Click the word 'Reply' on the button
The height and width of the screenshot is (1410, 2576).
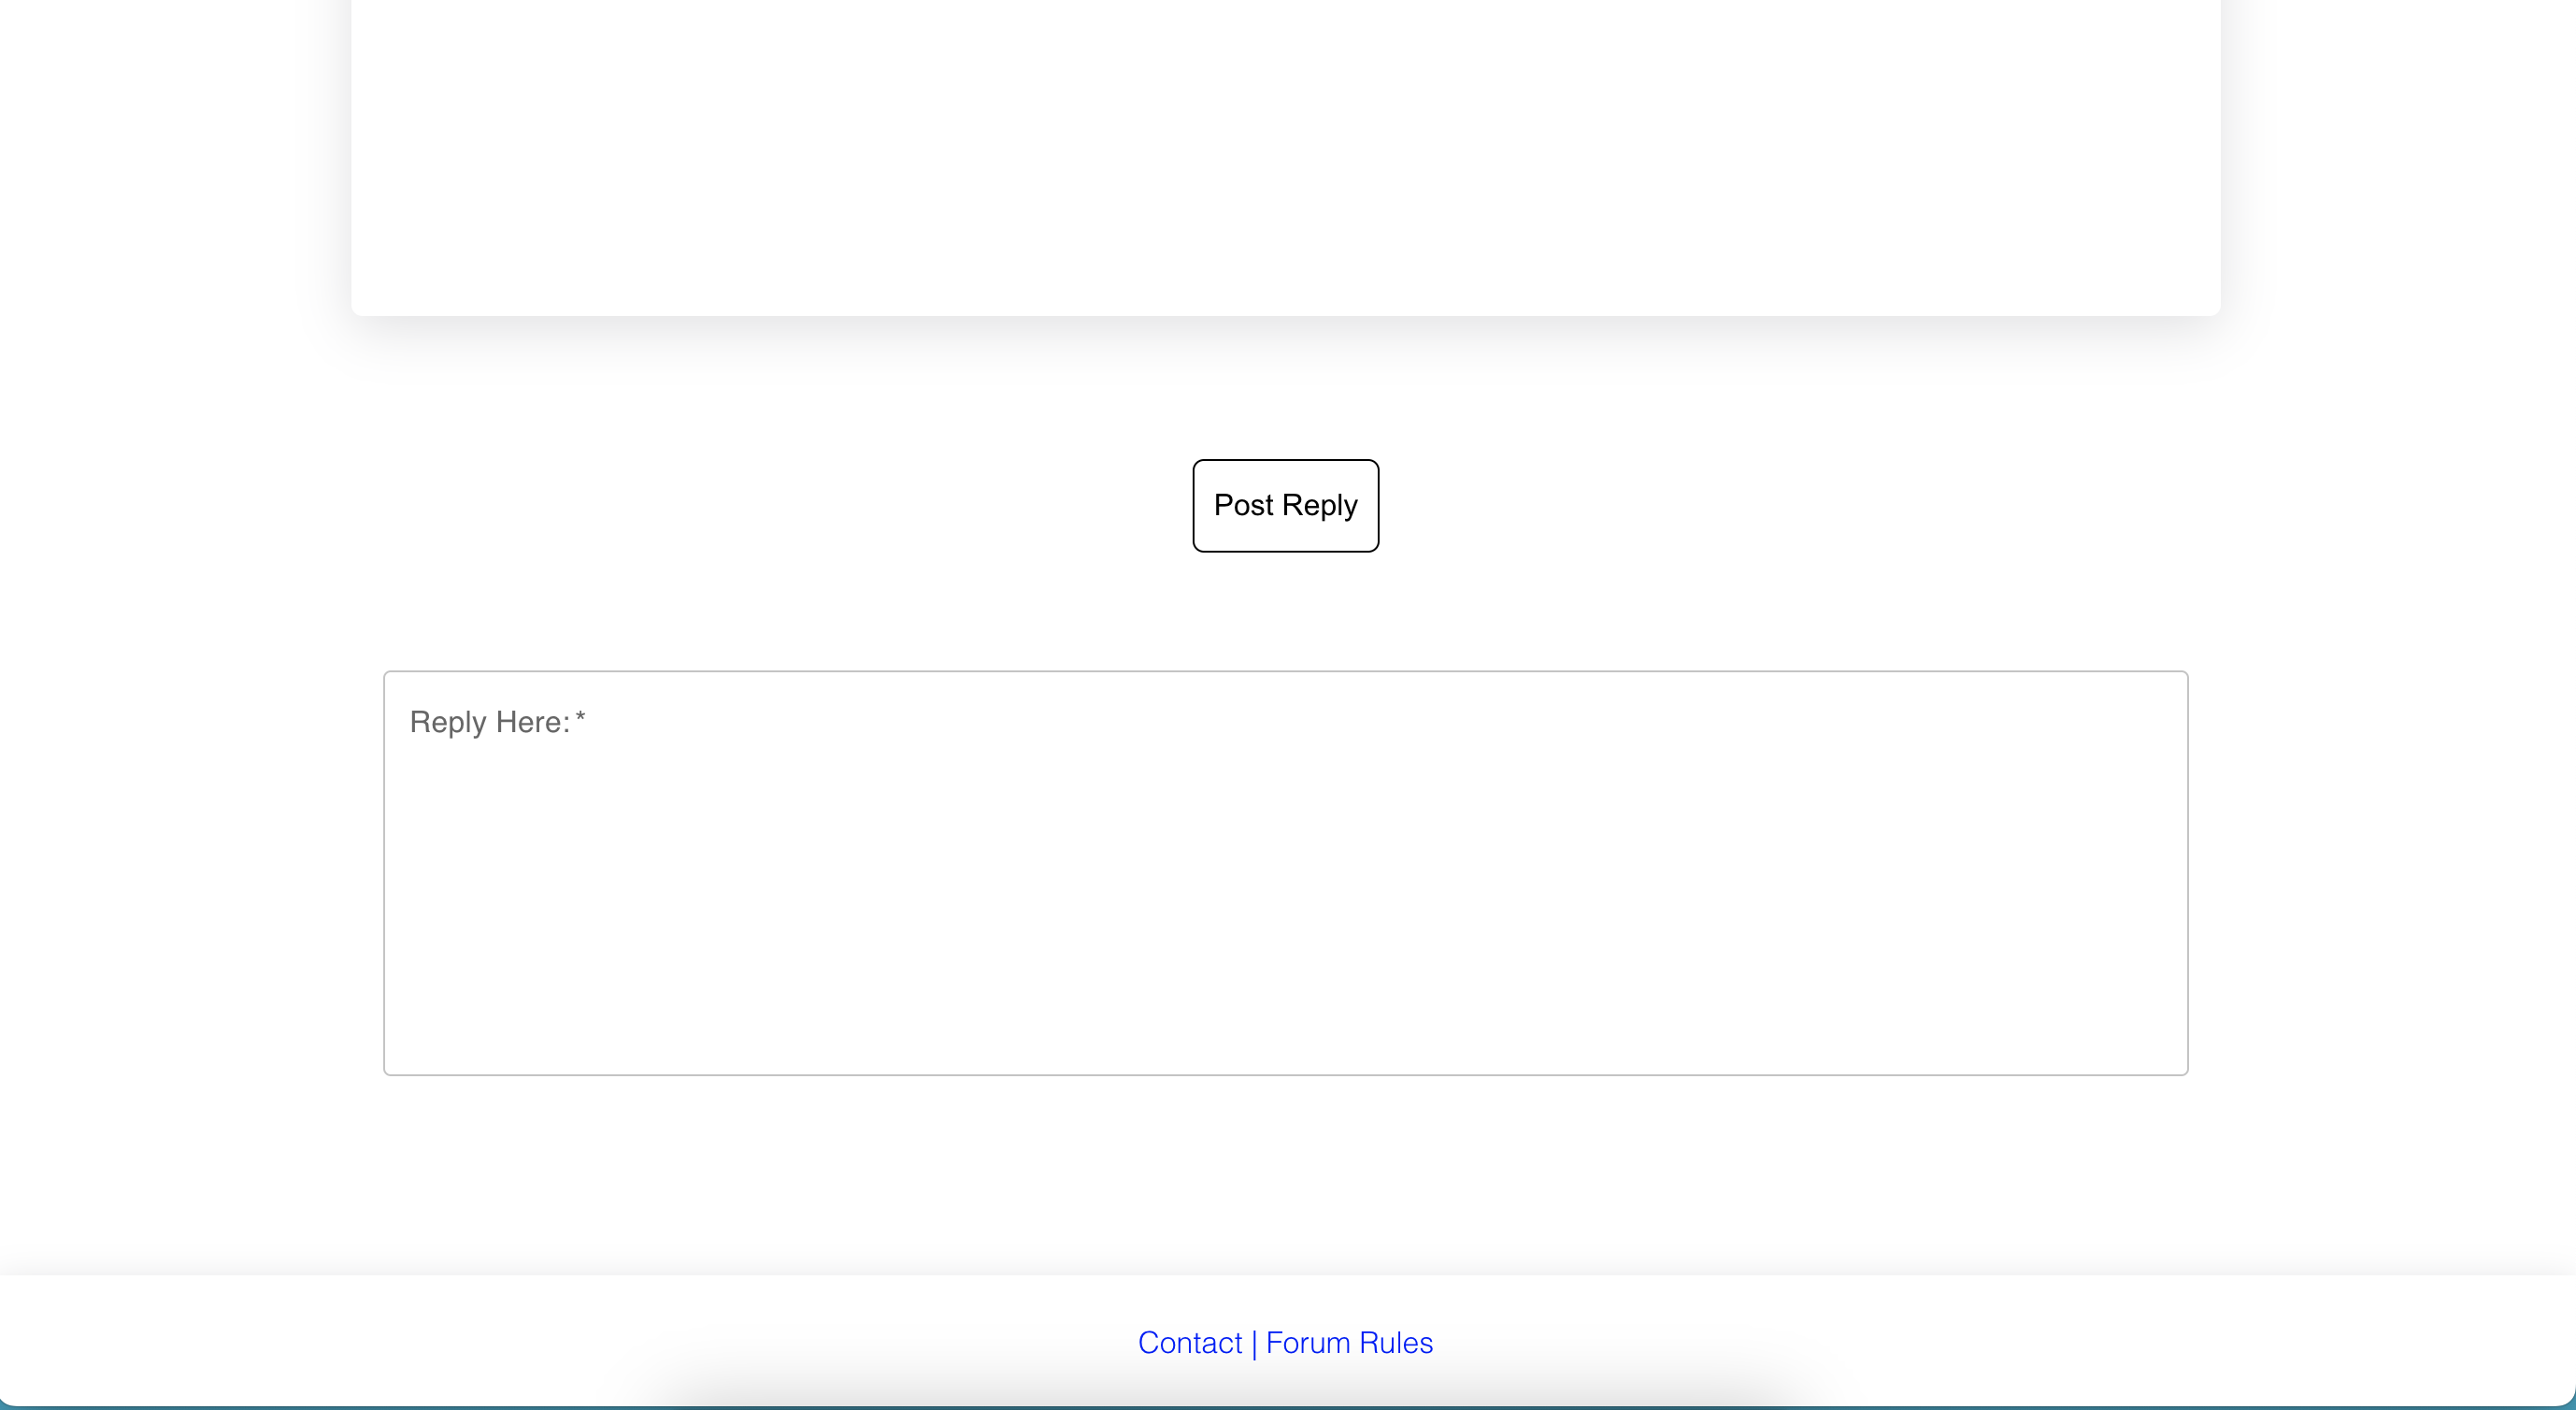[x=1320, y=506]
